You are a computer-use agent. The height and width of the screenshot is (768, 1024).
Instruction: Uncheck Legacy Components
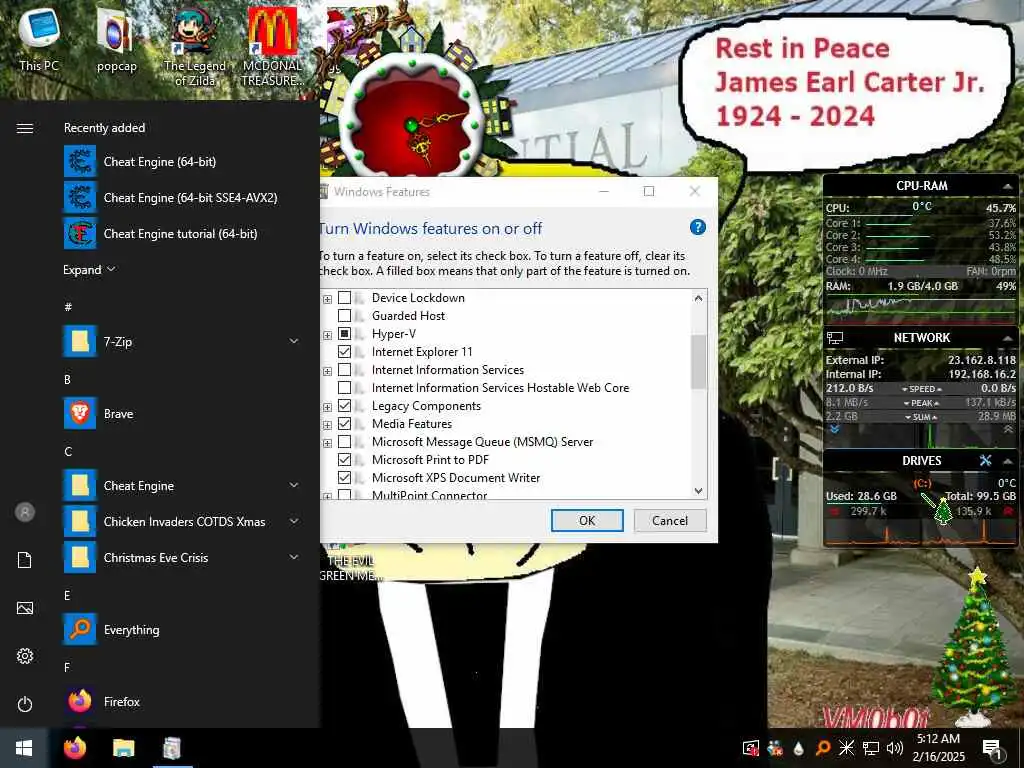click(x=344, y=406)
